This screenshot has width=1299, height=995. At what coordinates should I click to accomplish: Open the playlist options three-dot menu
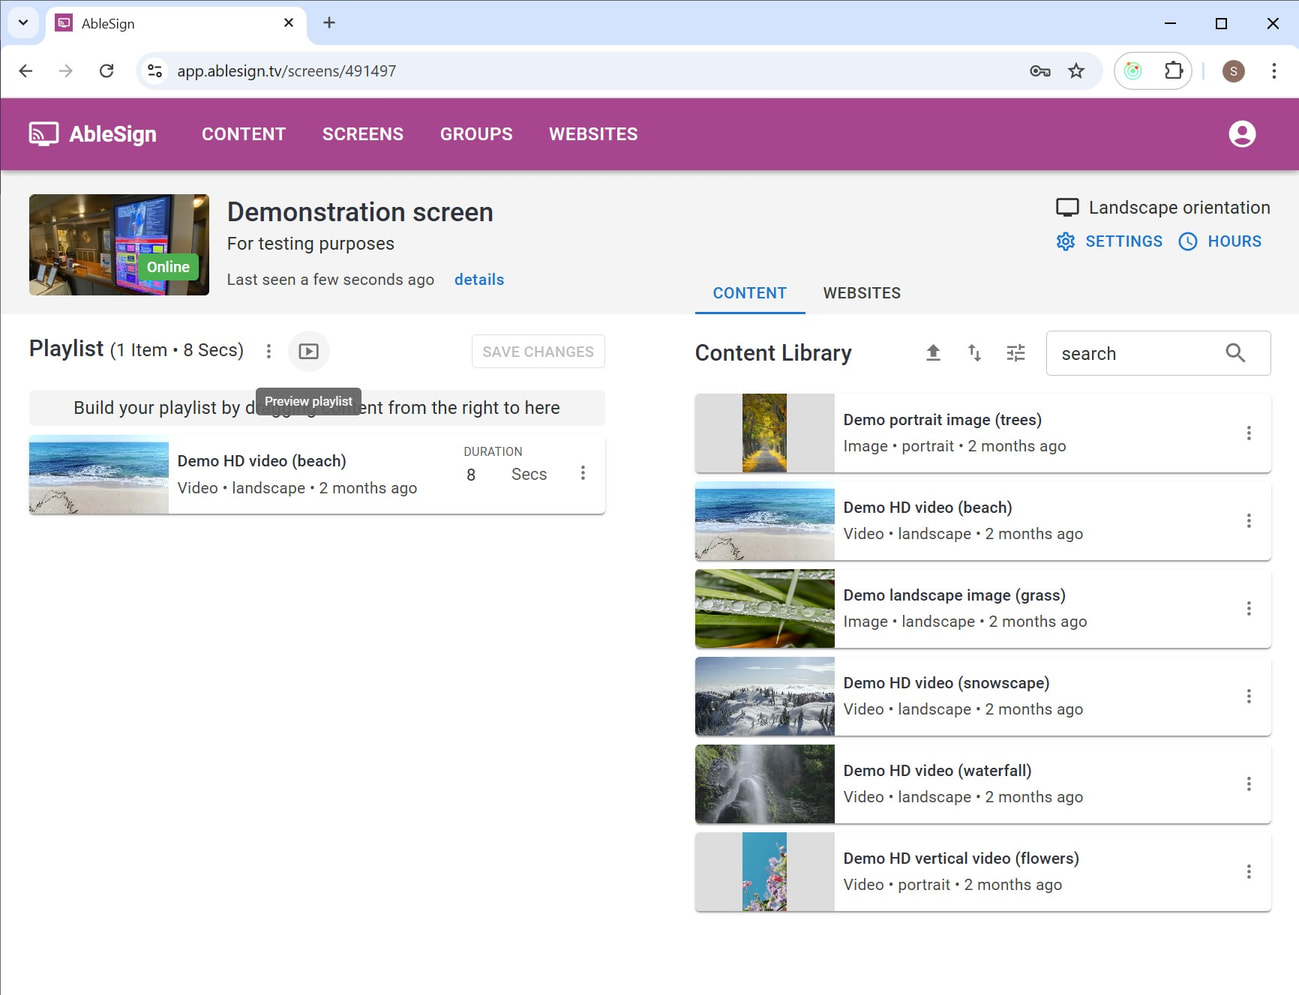[x=268, y=351]
